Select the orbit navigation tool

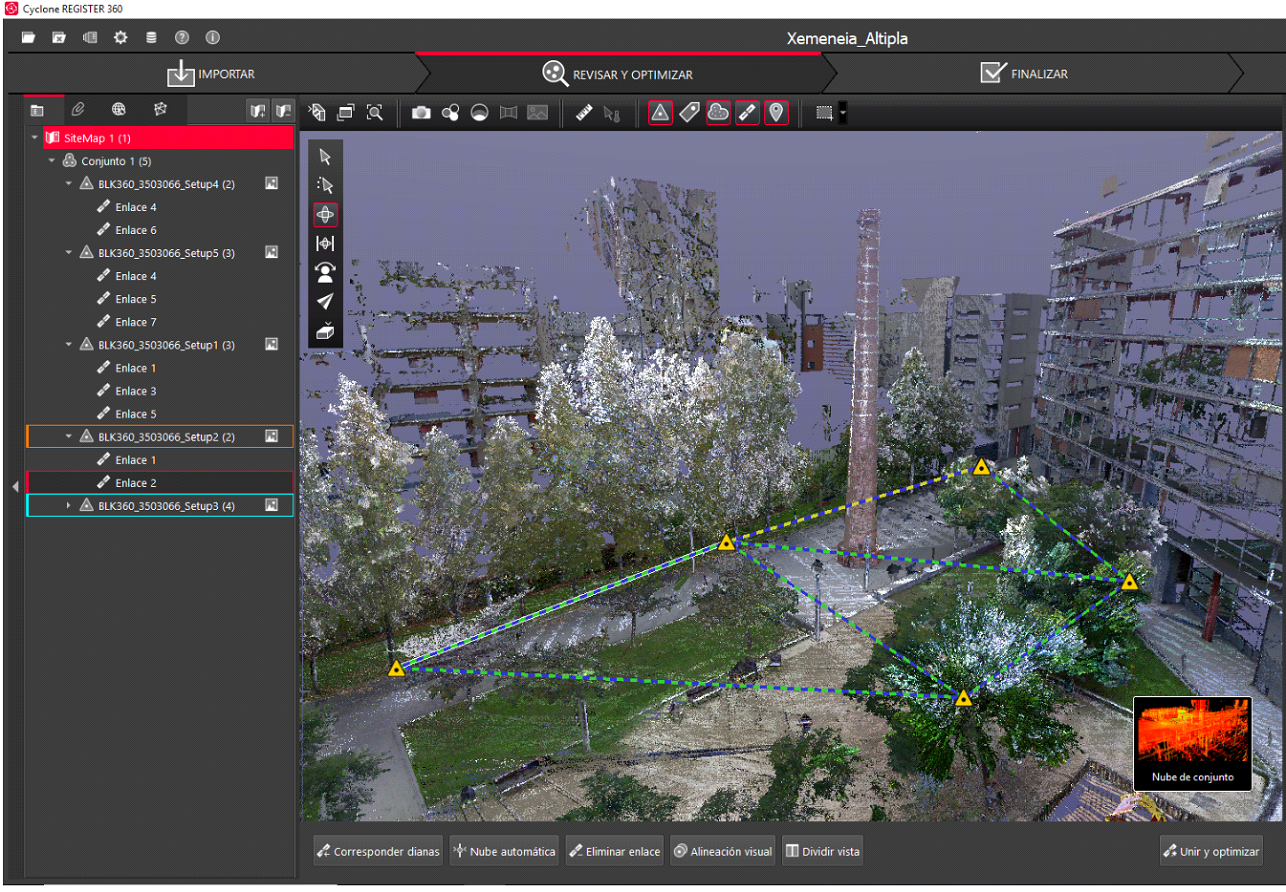click(325, 214)
